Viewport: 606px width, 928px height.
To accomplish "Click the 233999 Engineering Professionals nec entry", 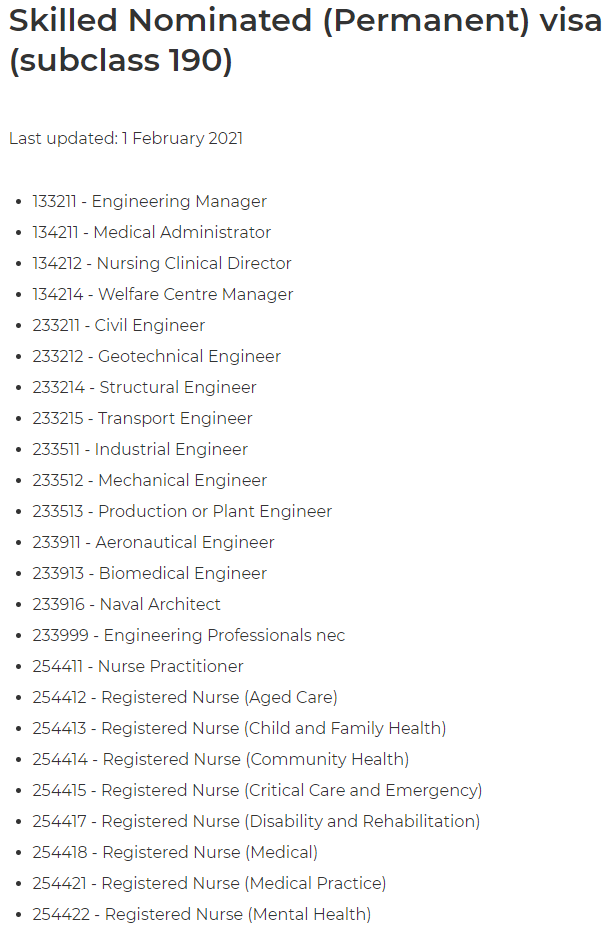I will point(189,635).
